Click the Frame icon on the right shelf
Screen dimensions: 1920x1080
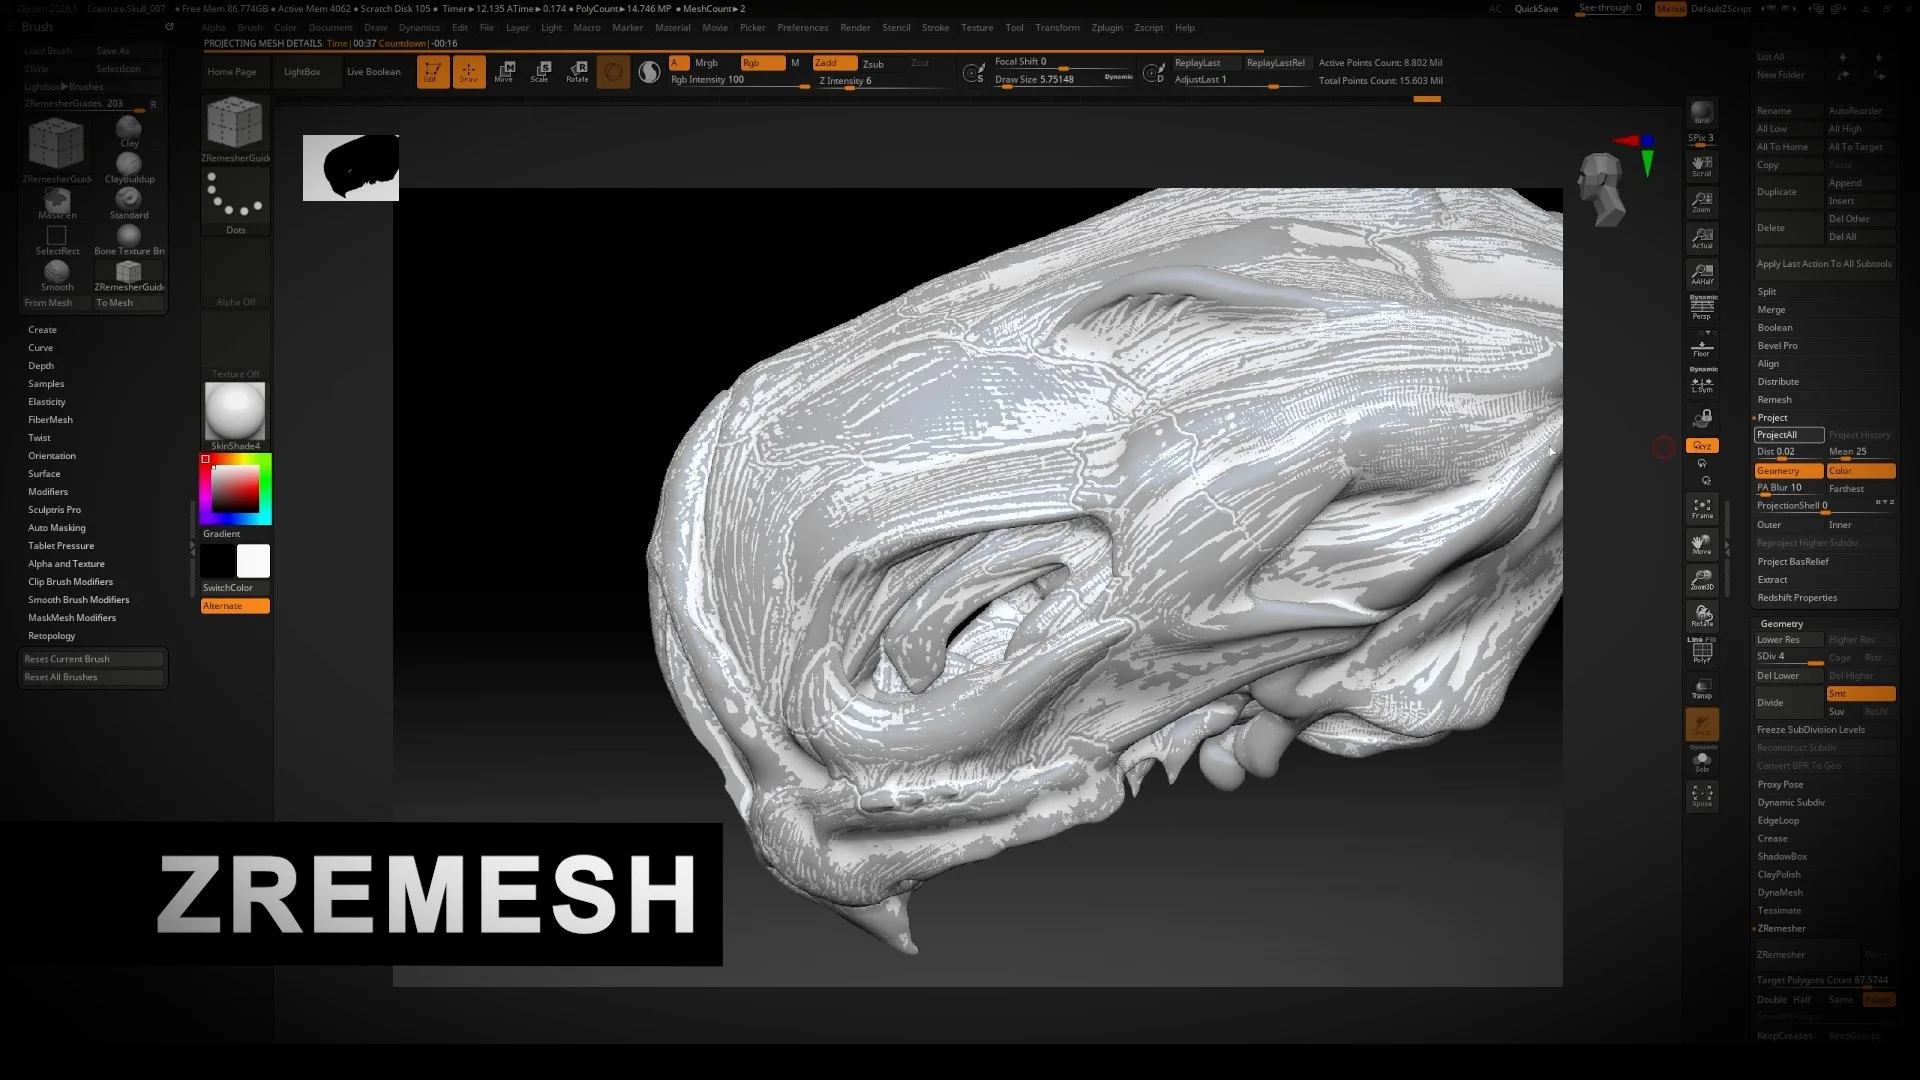[1701, 508]
